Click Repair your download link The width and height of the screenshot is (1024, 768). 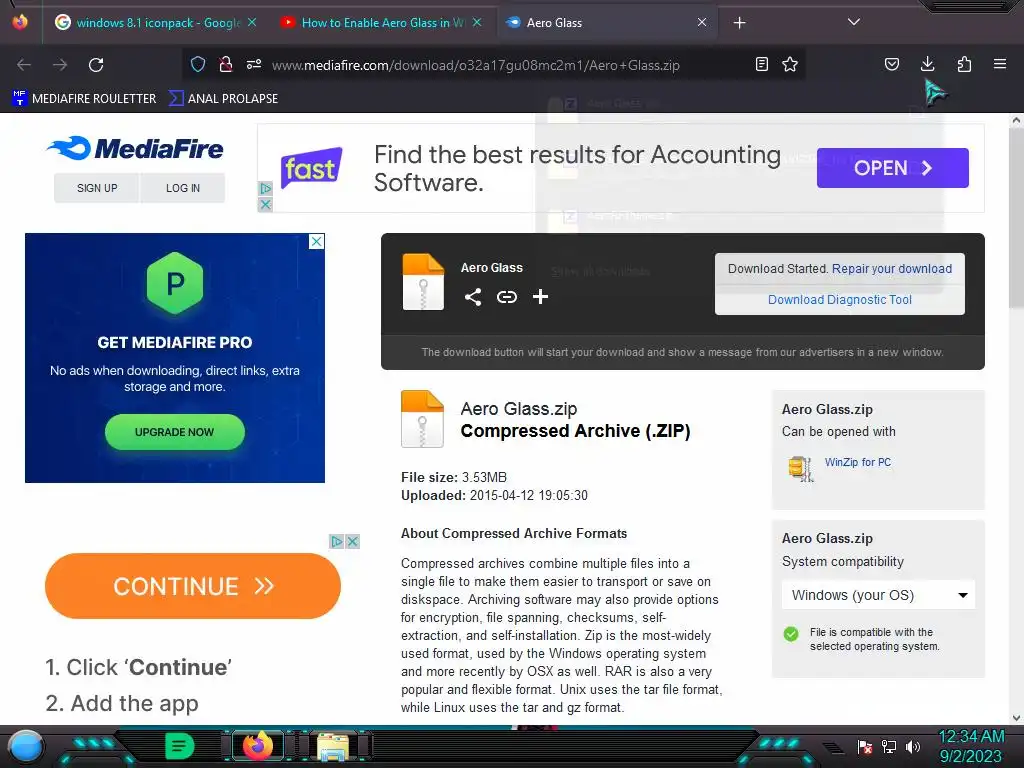891,268
